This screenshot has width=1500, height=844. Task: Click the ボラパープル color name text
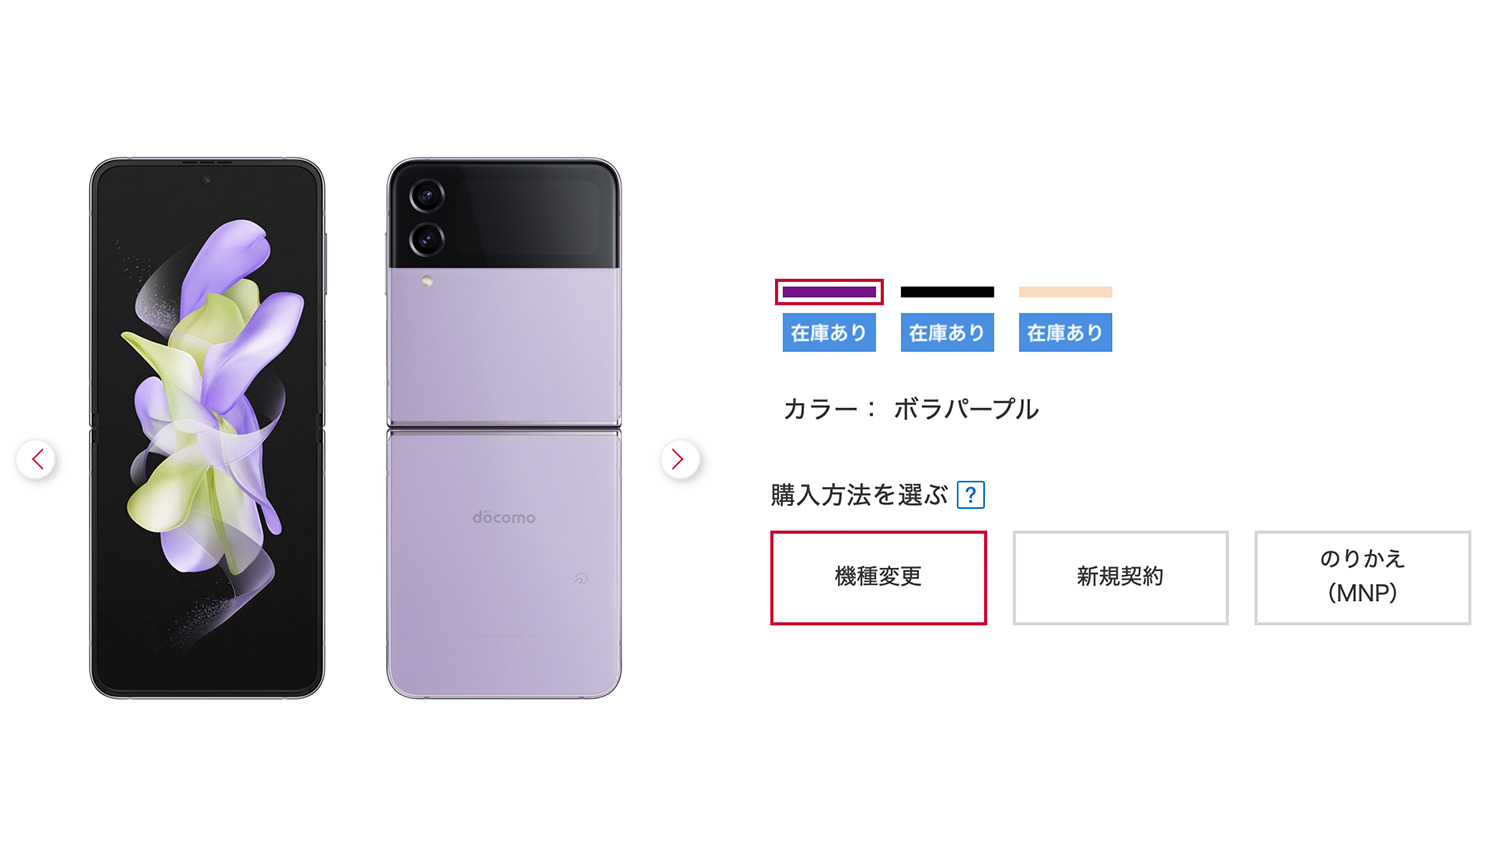pos(965,409)
